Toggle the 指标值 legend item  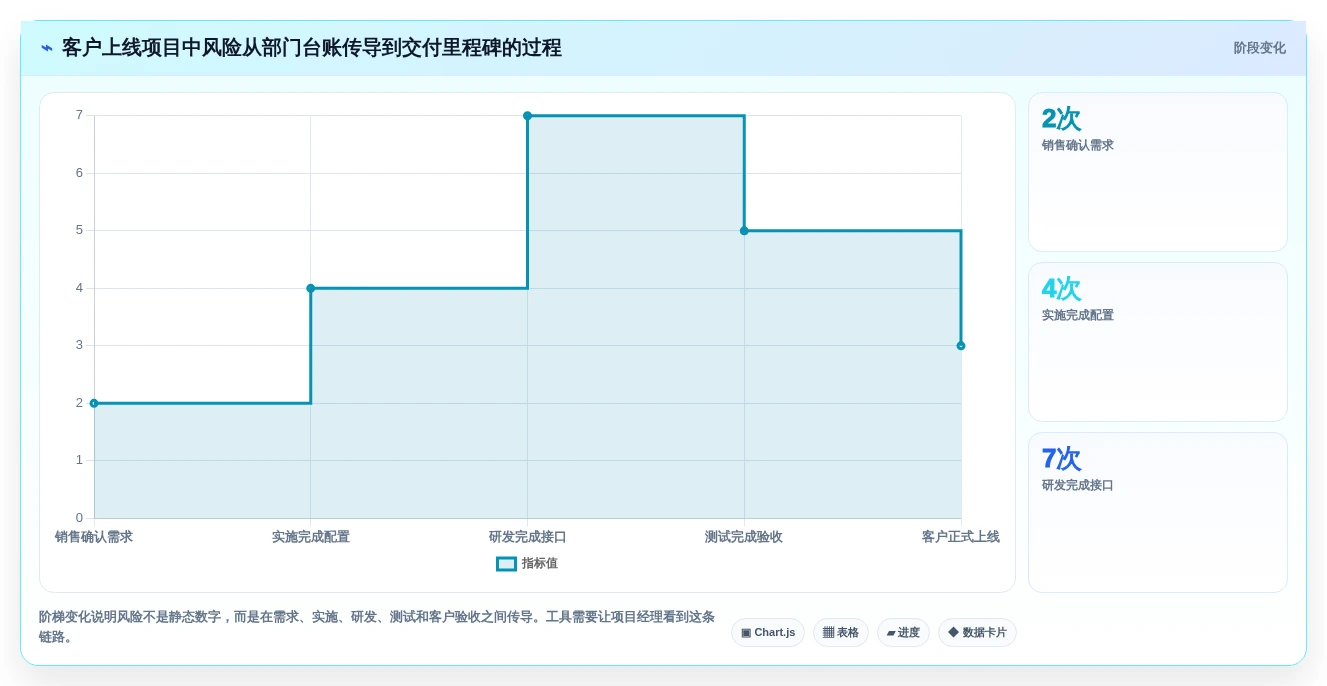[x=527, y=564]
